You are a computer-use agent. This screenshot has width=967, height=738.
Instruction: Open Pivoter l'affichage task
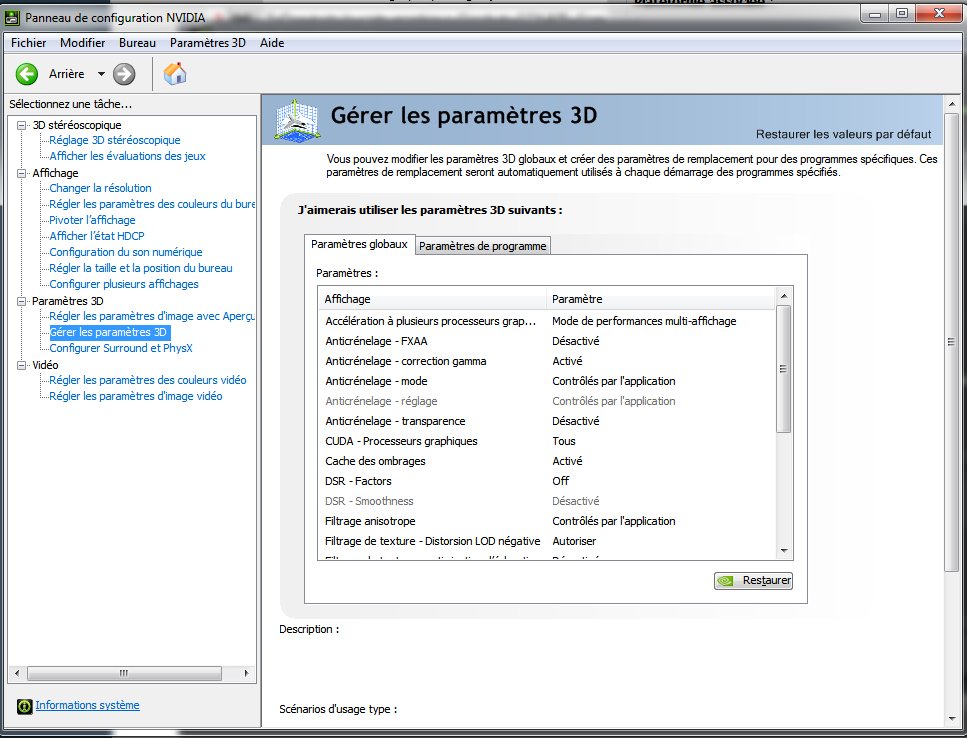pyautogui.click(x=92, y=220)
